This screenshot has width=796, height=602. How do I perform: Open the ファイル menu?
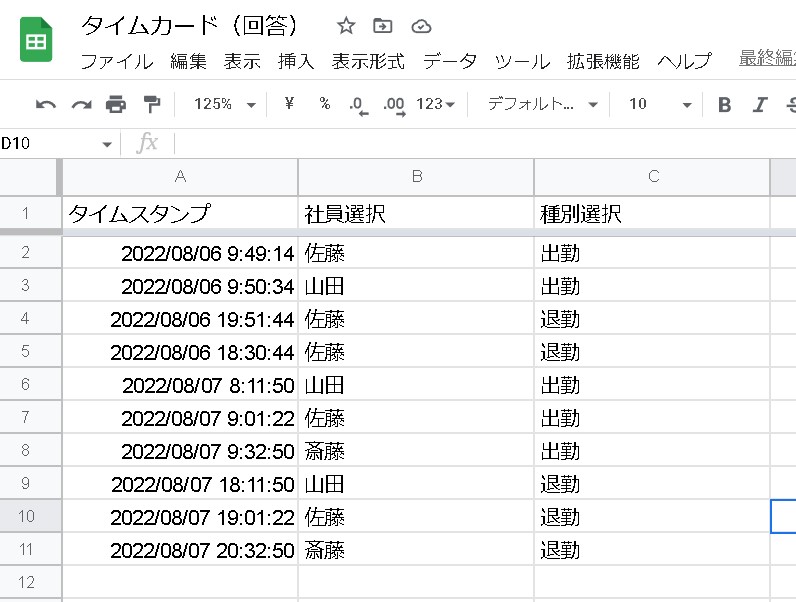coord(116,61)
